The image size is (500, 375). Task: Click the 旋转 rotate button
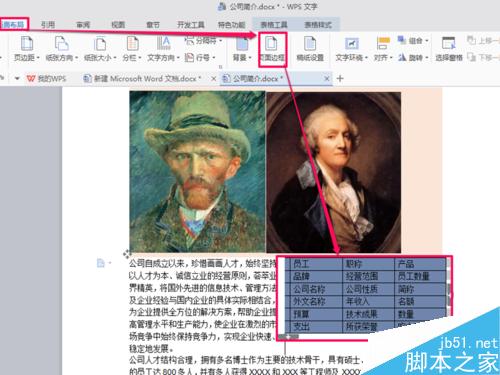[x=413, y=58]
